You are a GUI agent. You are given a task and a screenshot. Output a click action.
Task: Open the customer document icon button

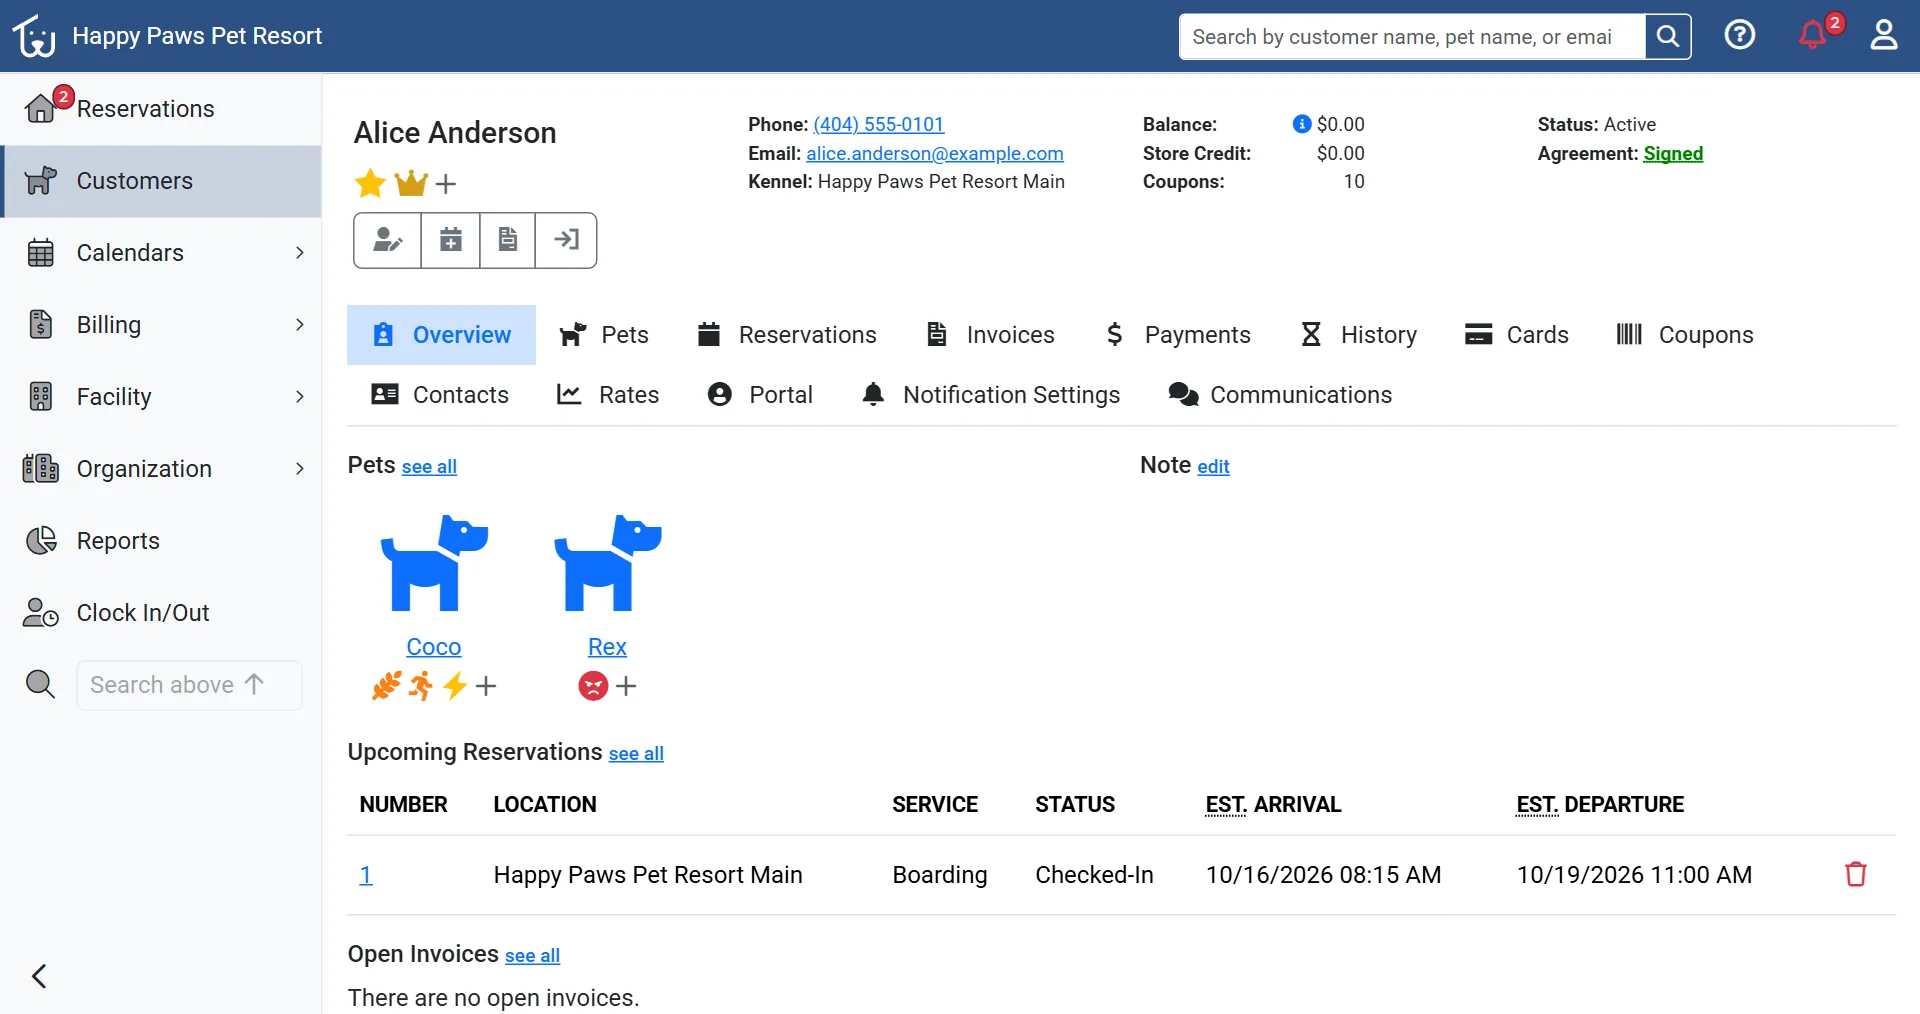click(x=508, y=240)
